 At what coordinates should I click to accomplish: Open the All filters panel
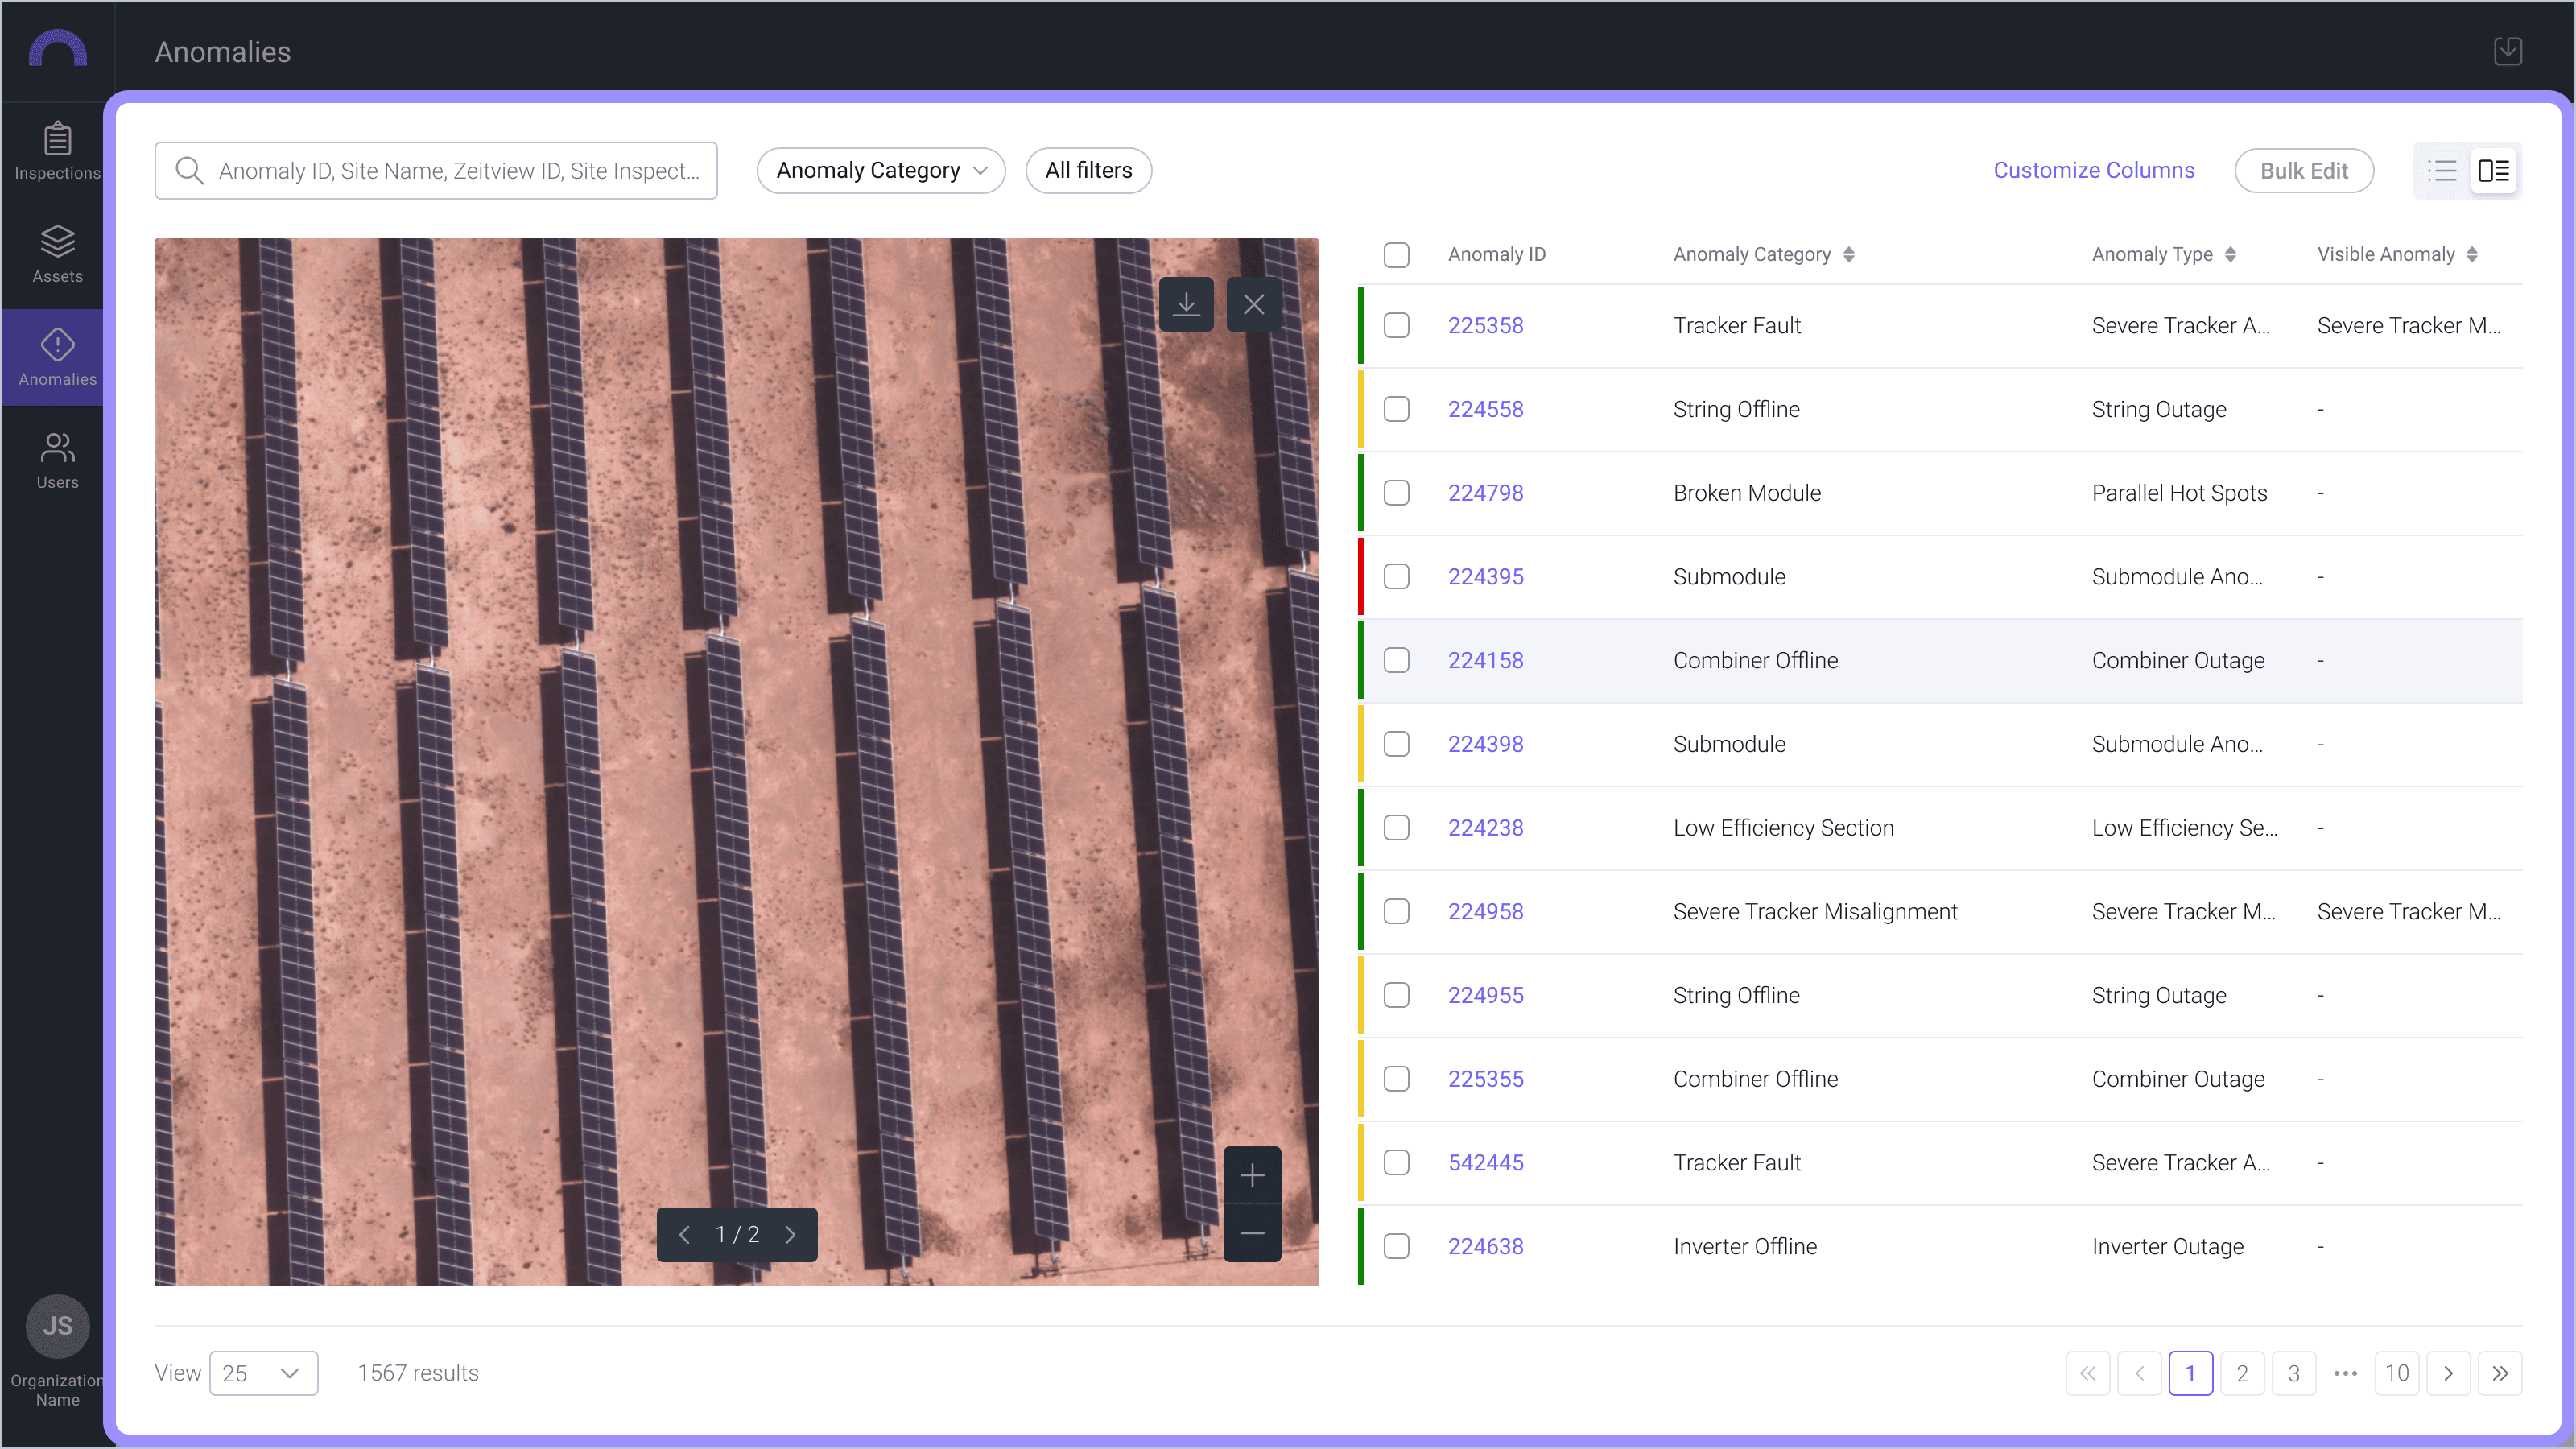(x=1088, y=171)
